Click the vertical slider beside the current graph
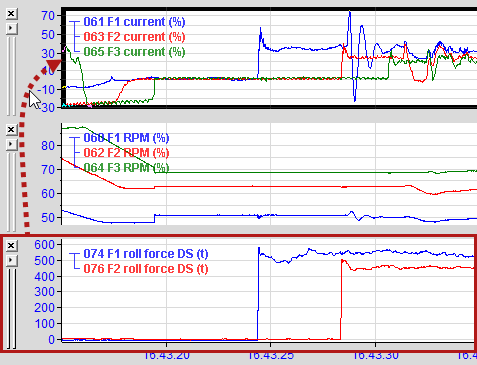477x365 pixels. [11, 76]
